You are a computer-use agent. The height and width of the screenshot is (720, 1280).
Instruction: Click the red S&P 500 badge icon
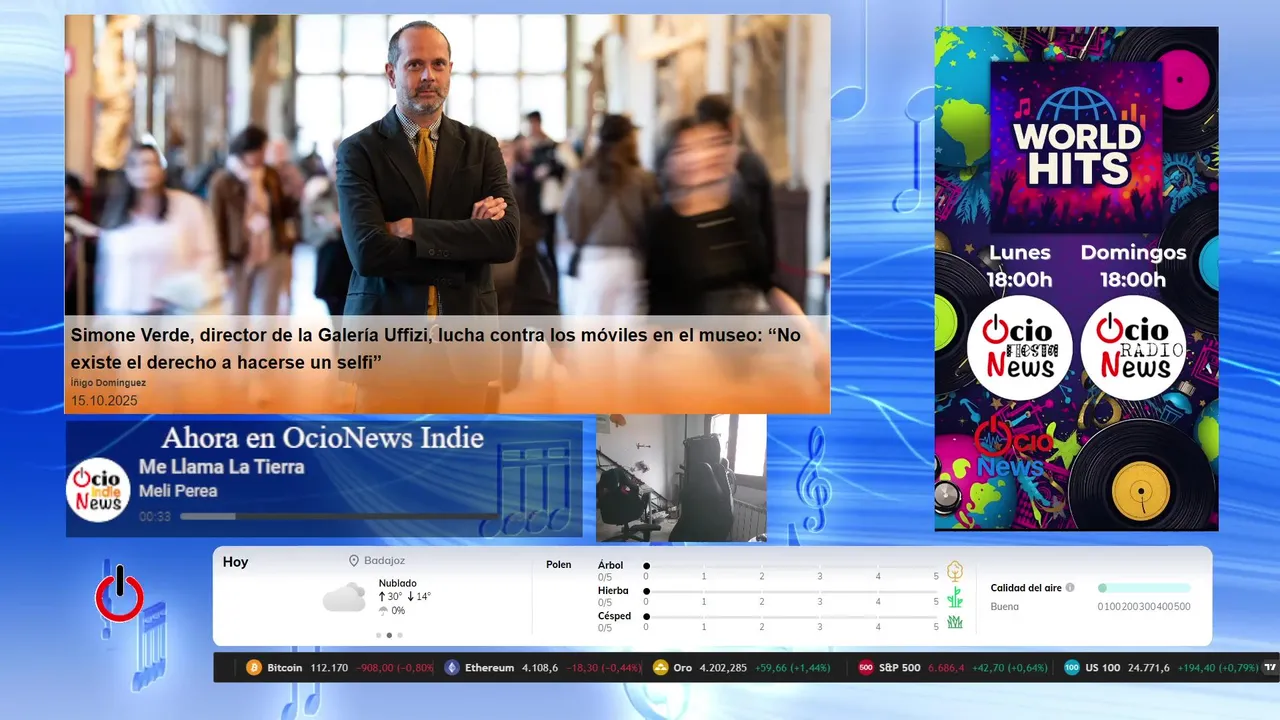(x=866, y=668)
